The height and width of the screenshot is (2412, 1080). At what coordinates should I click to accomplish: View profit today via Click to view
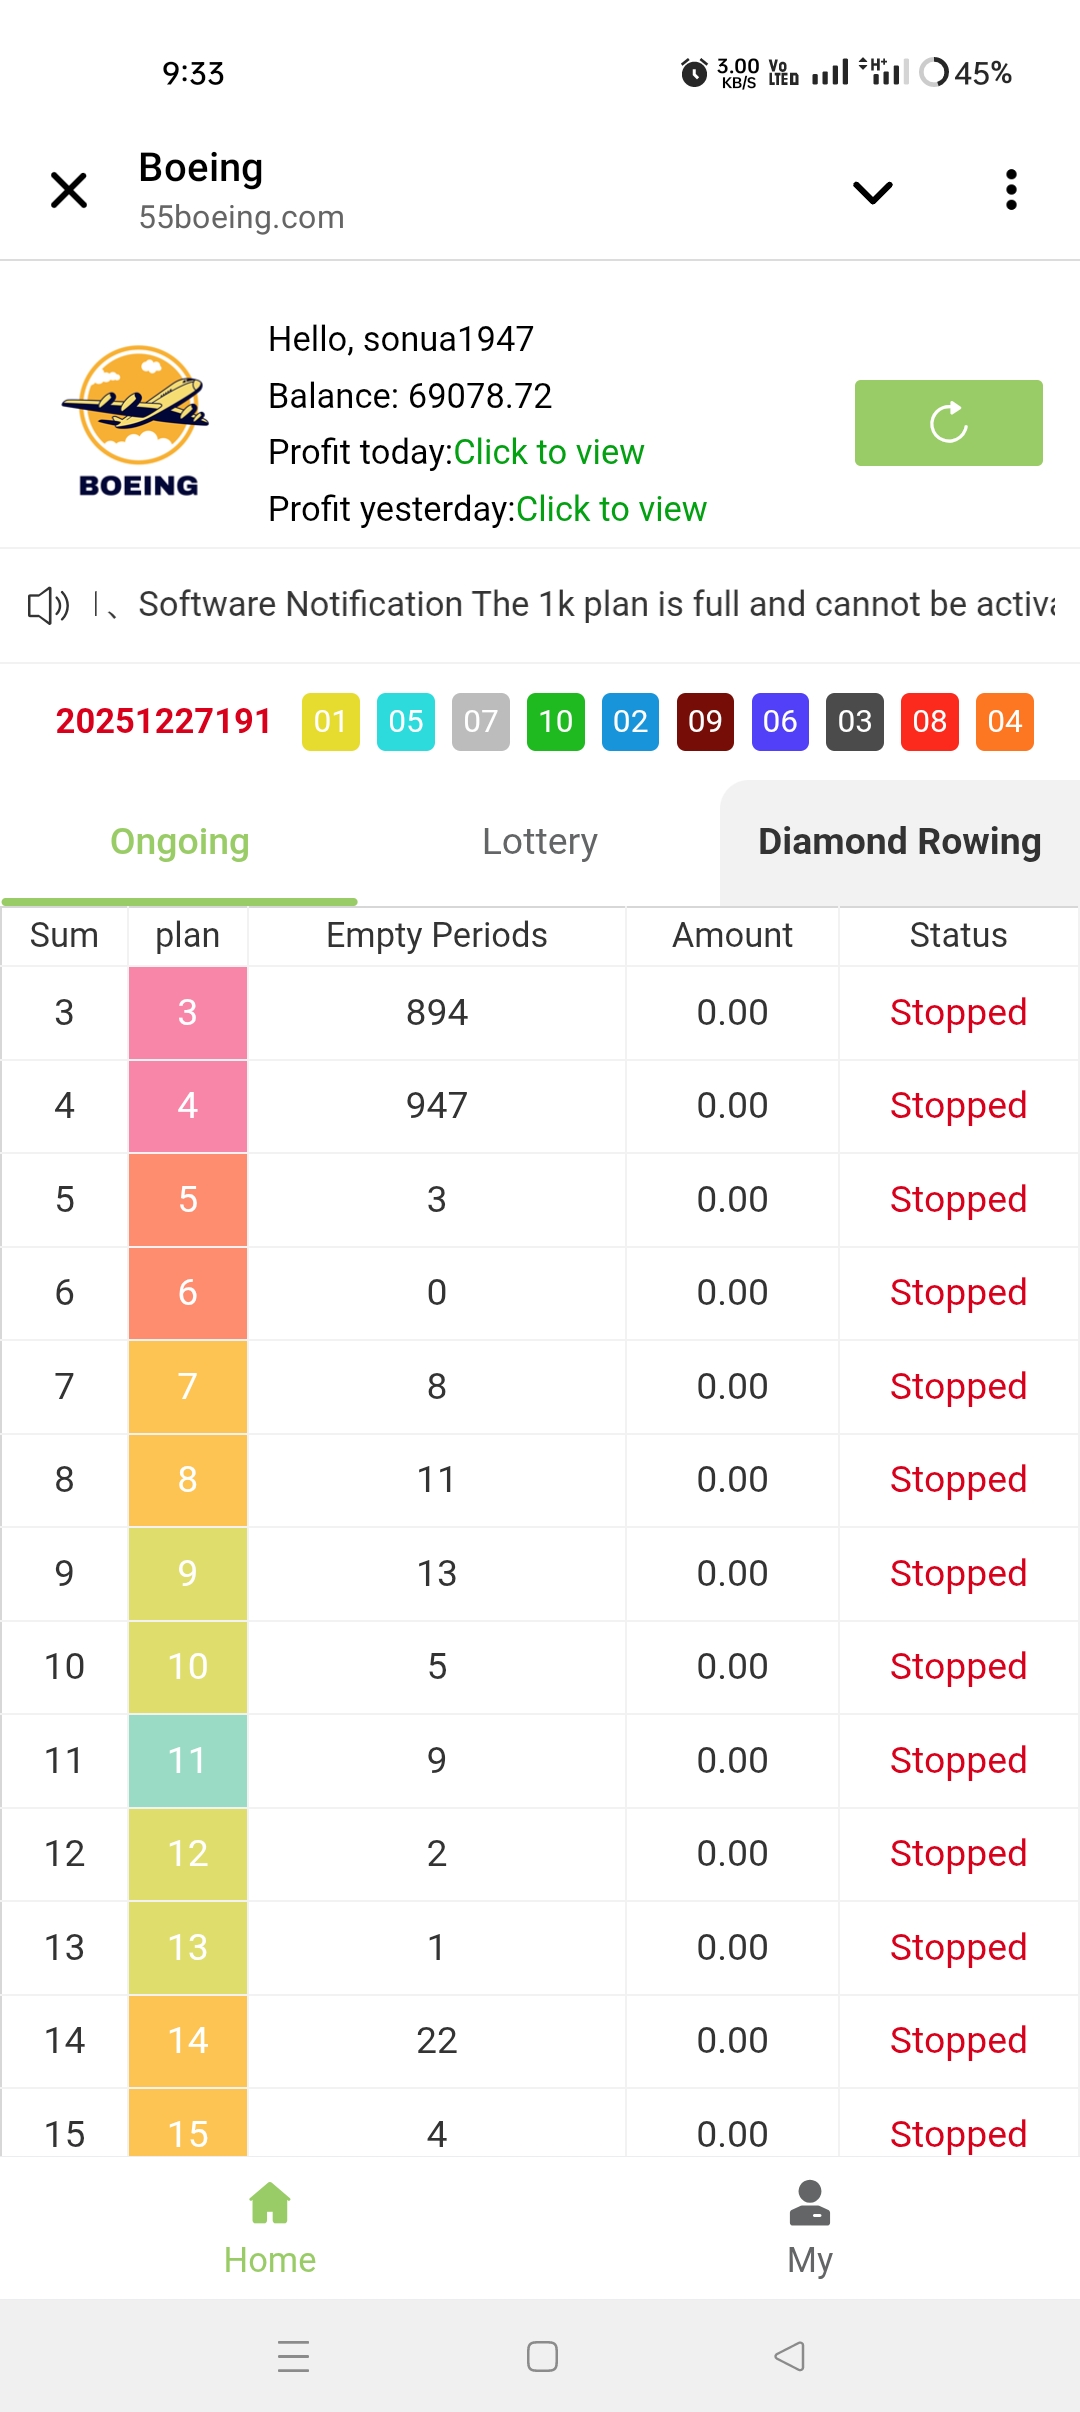tap(548, 452)
